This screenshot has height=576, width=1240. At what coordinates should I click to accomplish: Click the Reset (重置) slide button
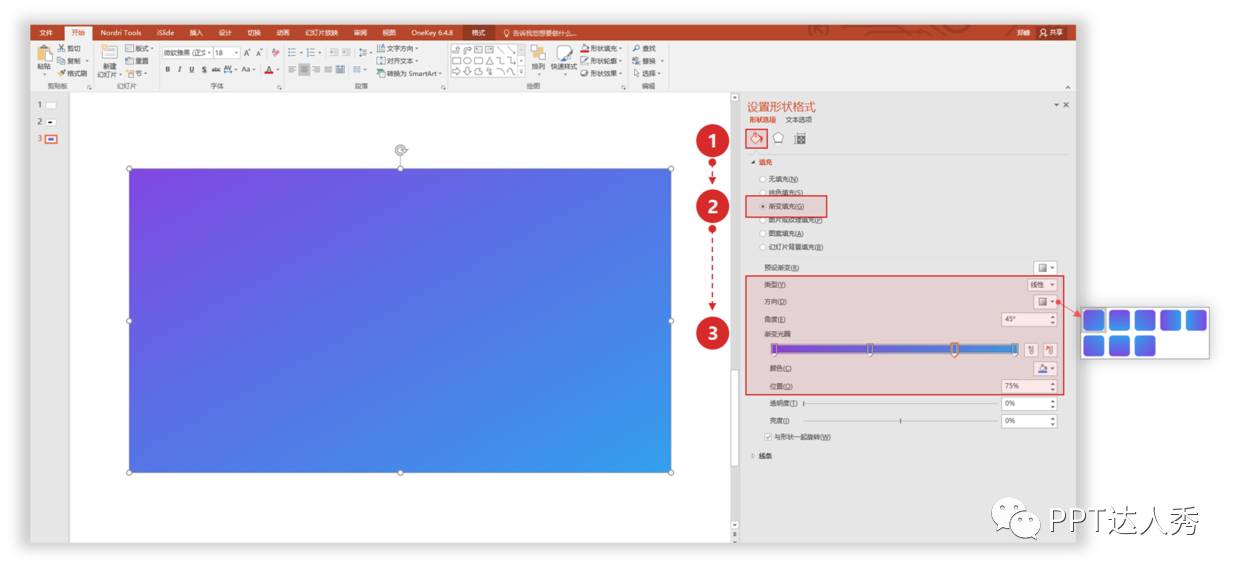137,61
